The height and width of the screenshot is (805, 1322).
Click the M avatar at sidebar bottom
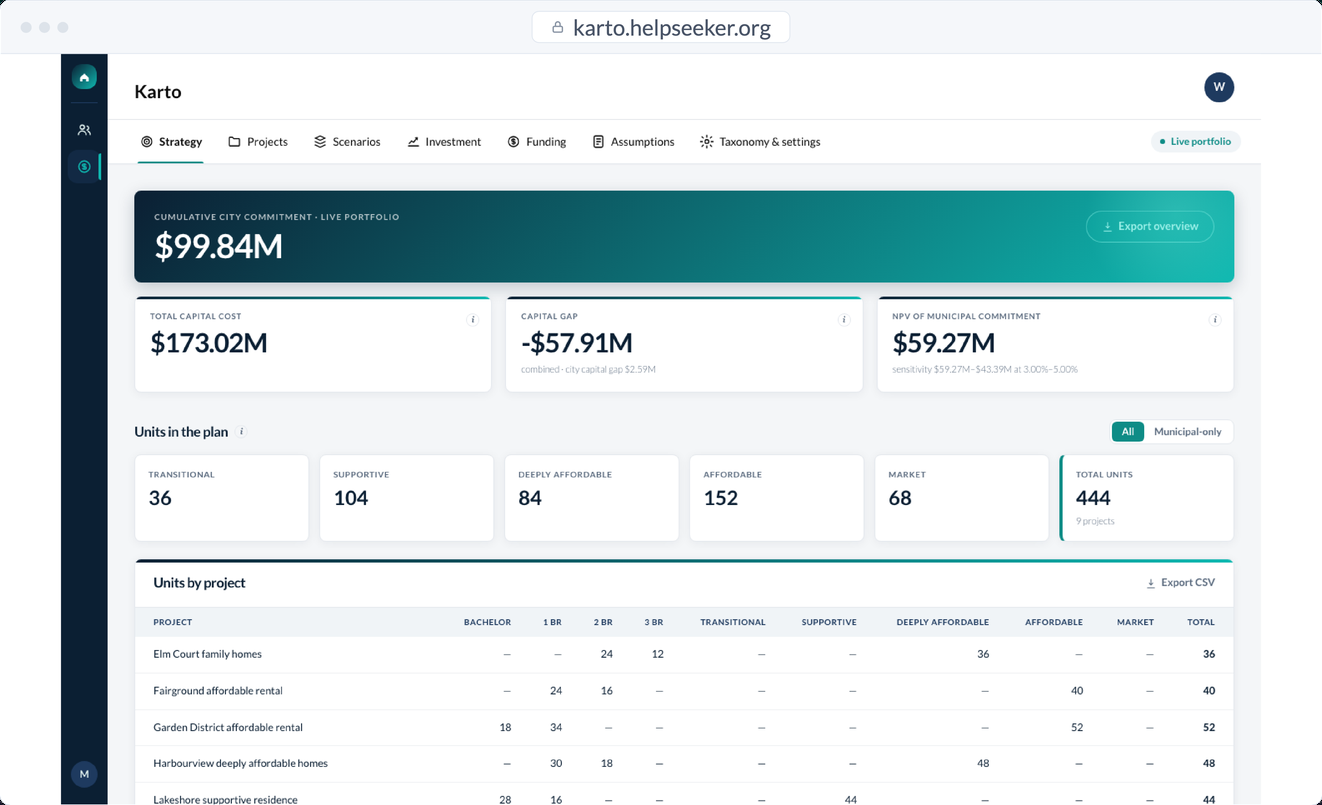[84, 774]
